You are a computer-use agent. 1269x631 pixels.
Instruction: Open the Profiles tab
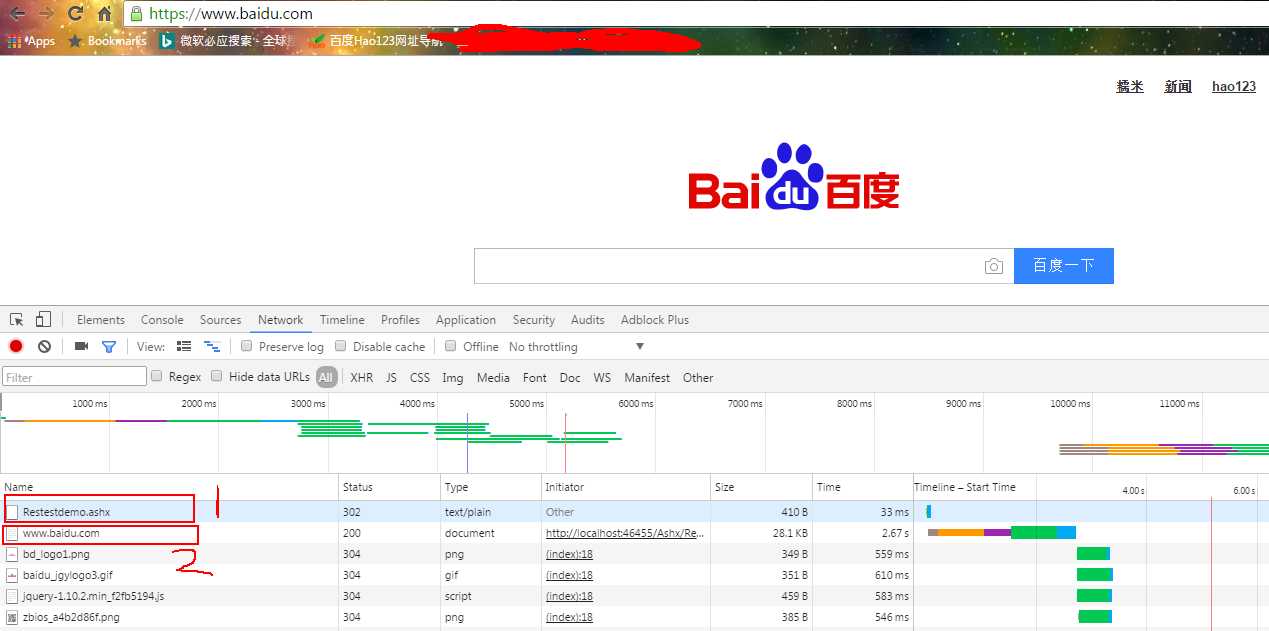(x=400, y=320)
